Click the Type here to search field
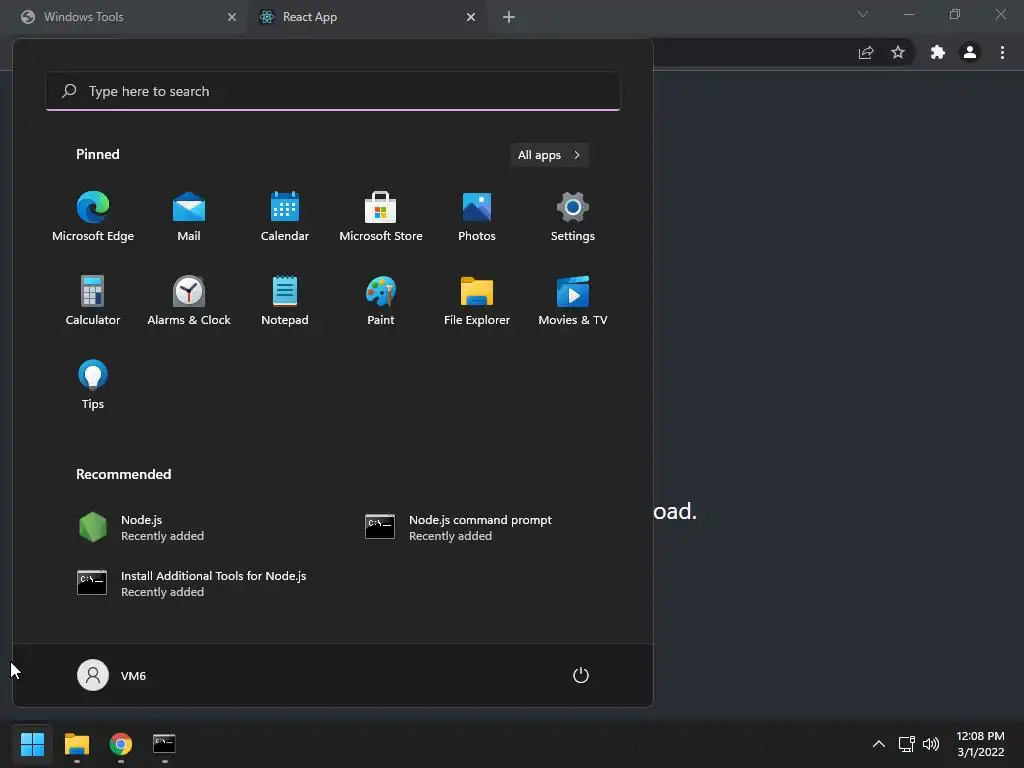 click(x=333, y=91)
